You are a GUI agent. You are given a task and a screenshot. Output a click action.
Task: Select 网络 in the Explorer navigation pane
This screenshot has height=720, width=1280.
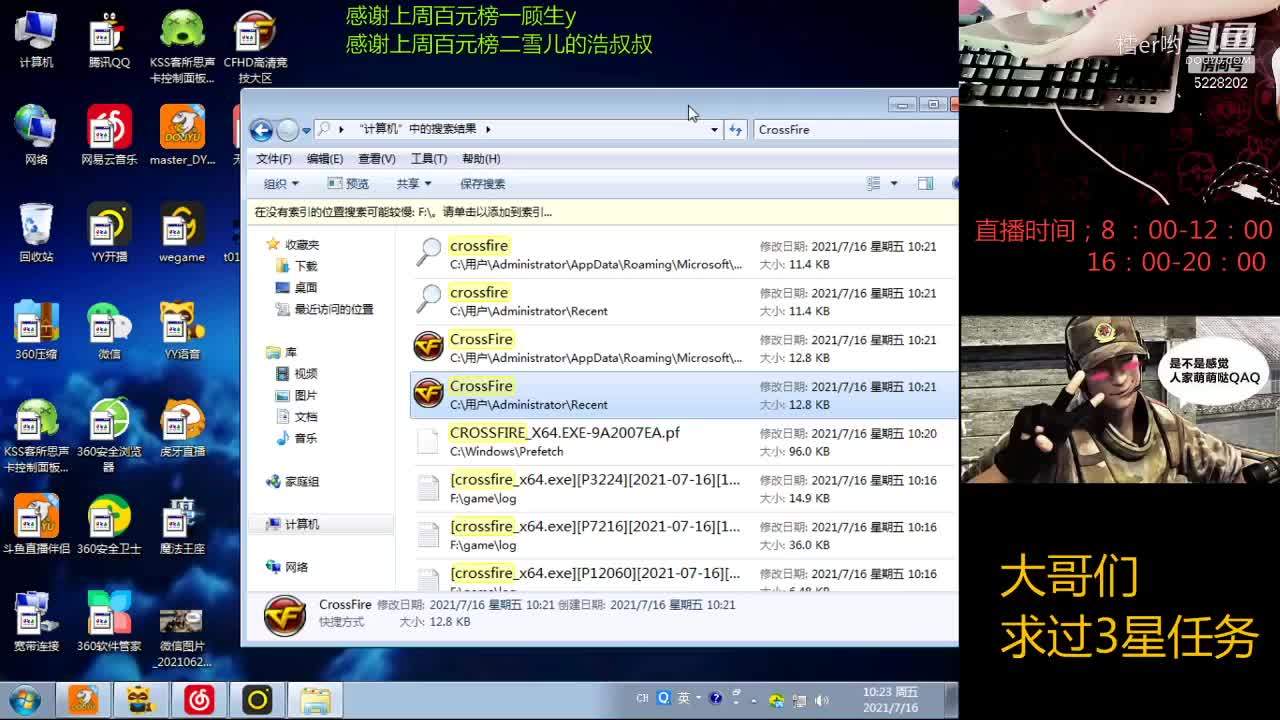(287, 567)
